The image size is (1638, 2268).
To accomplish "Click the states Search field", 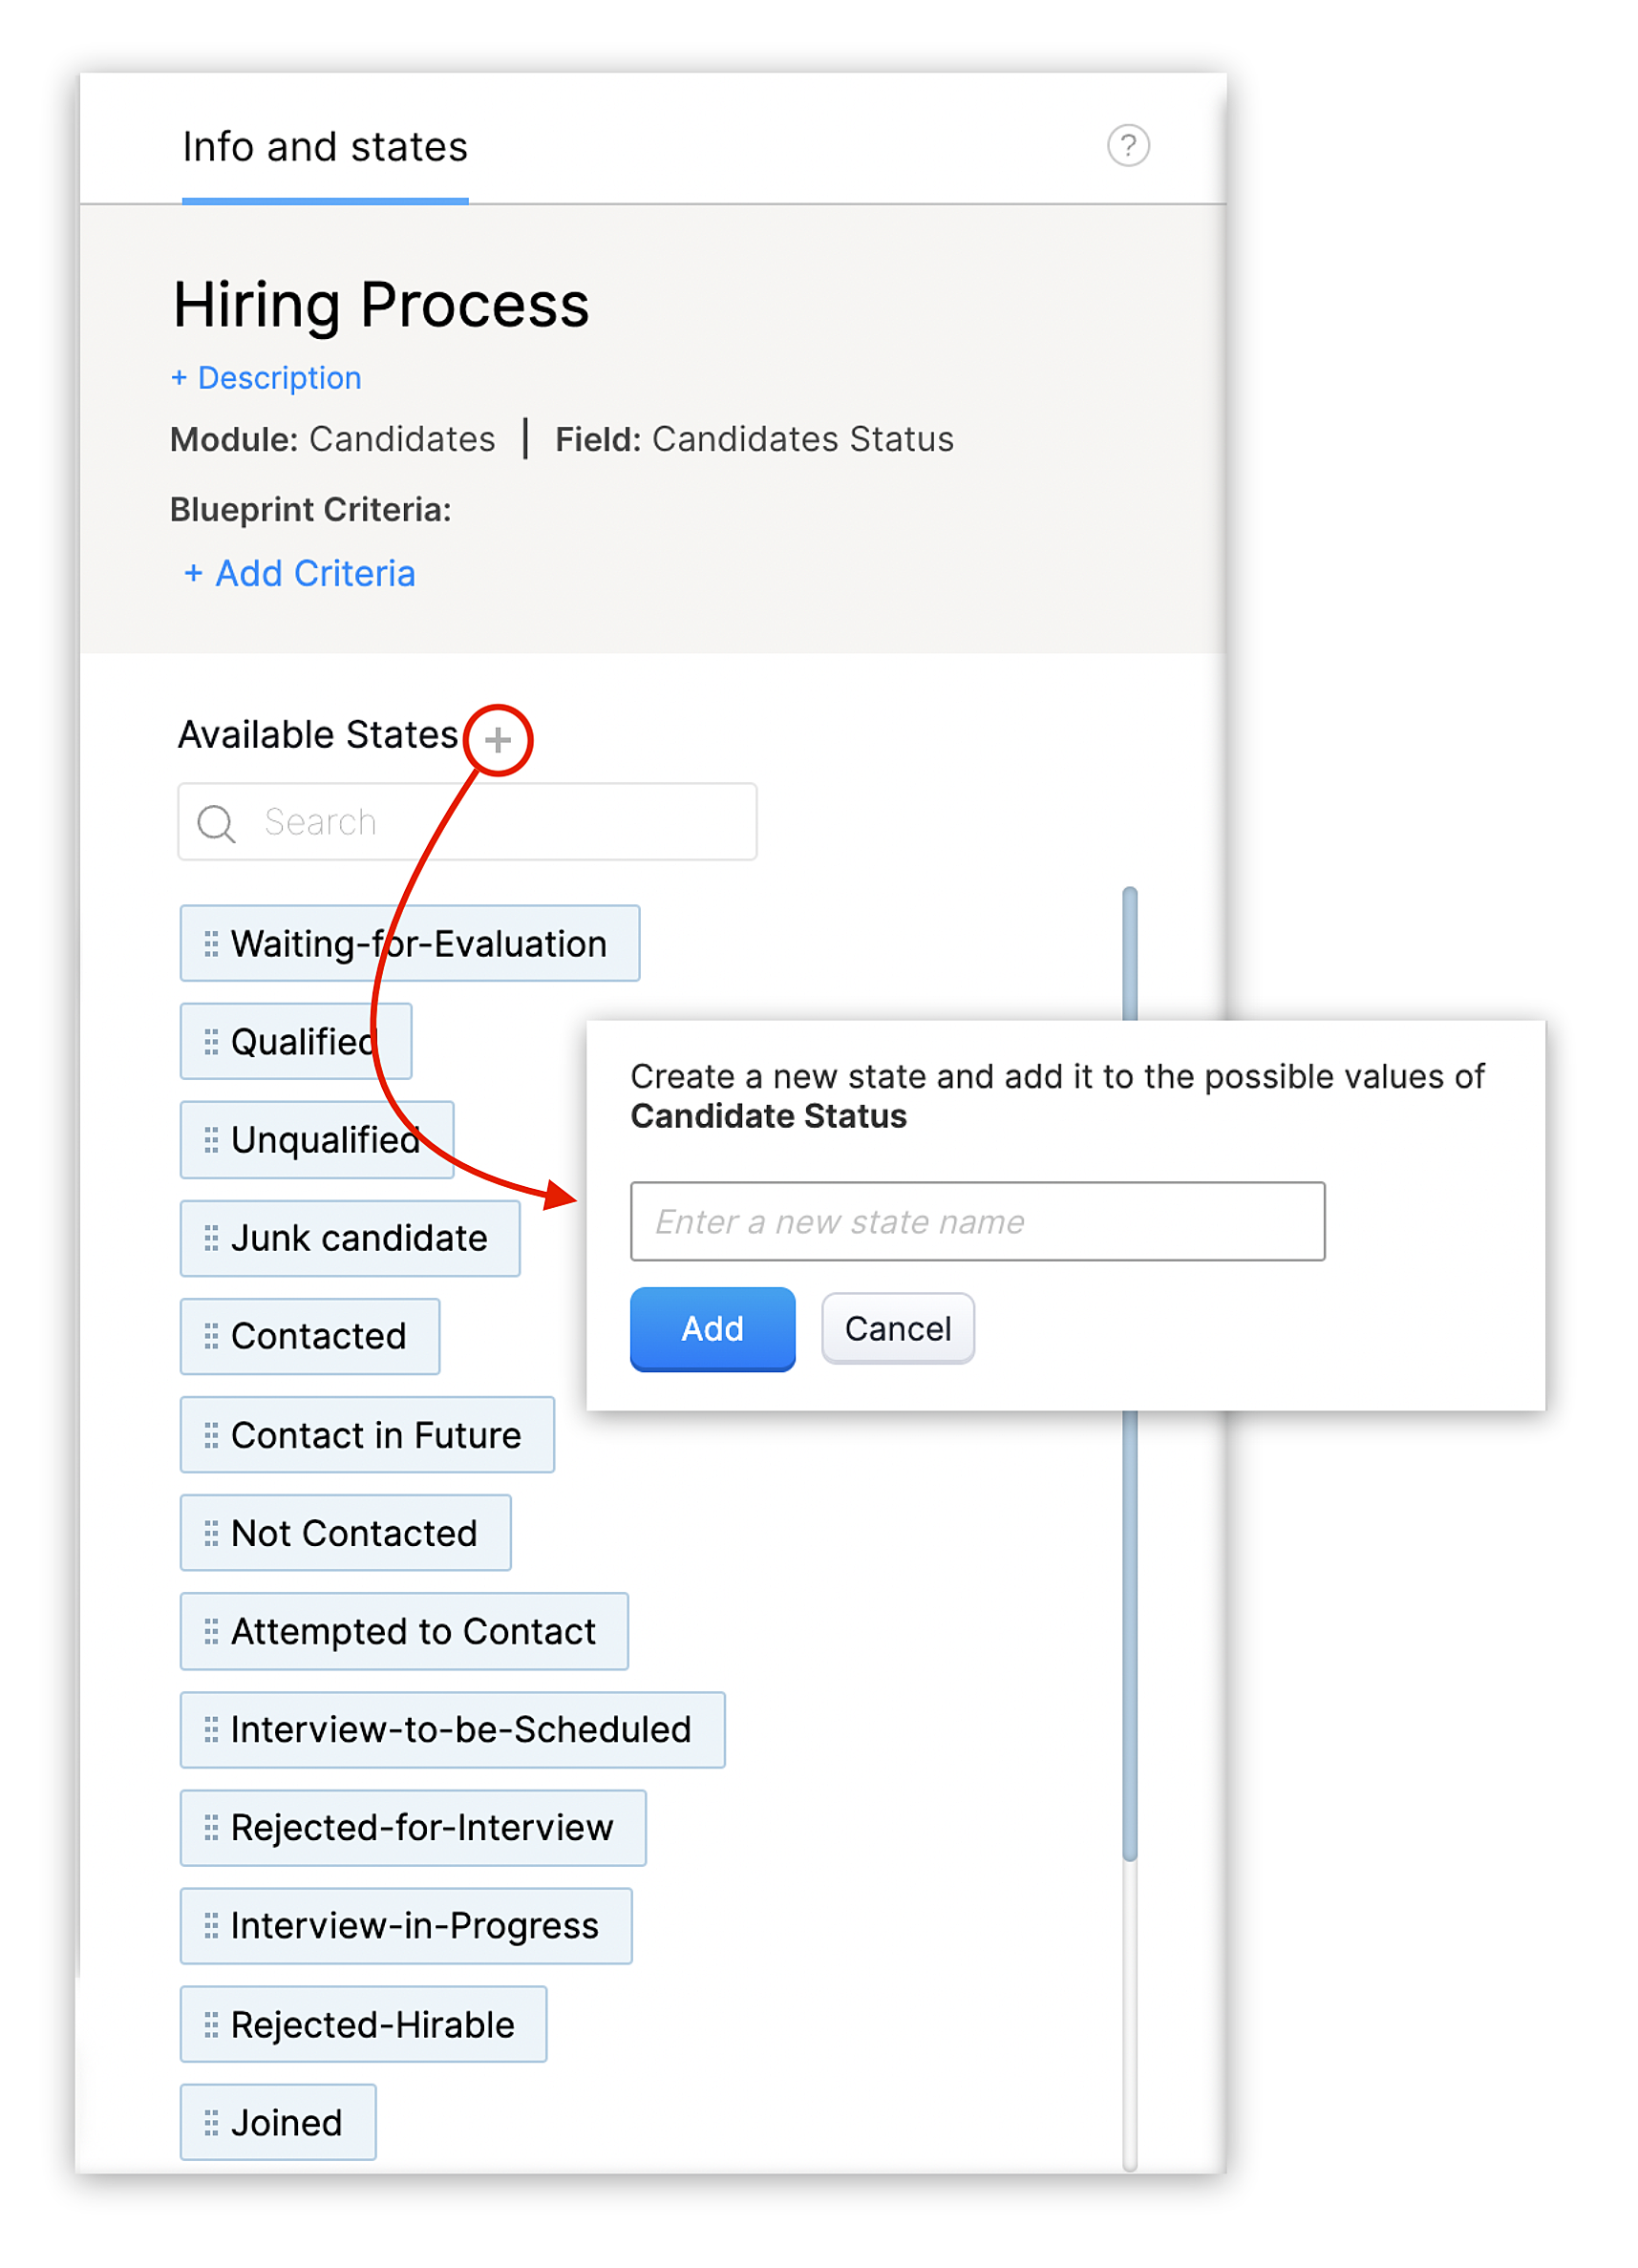I will coord(467,822).
